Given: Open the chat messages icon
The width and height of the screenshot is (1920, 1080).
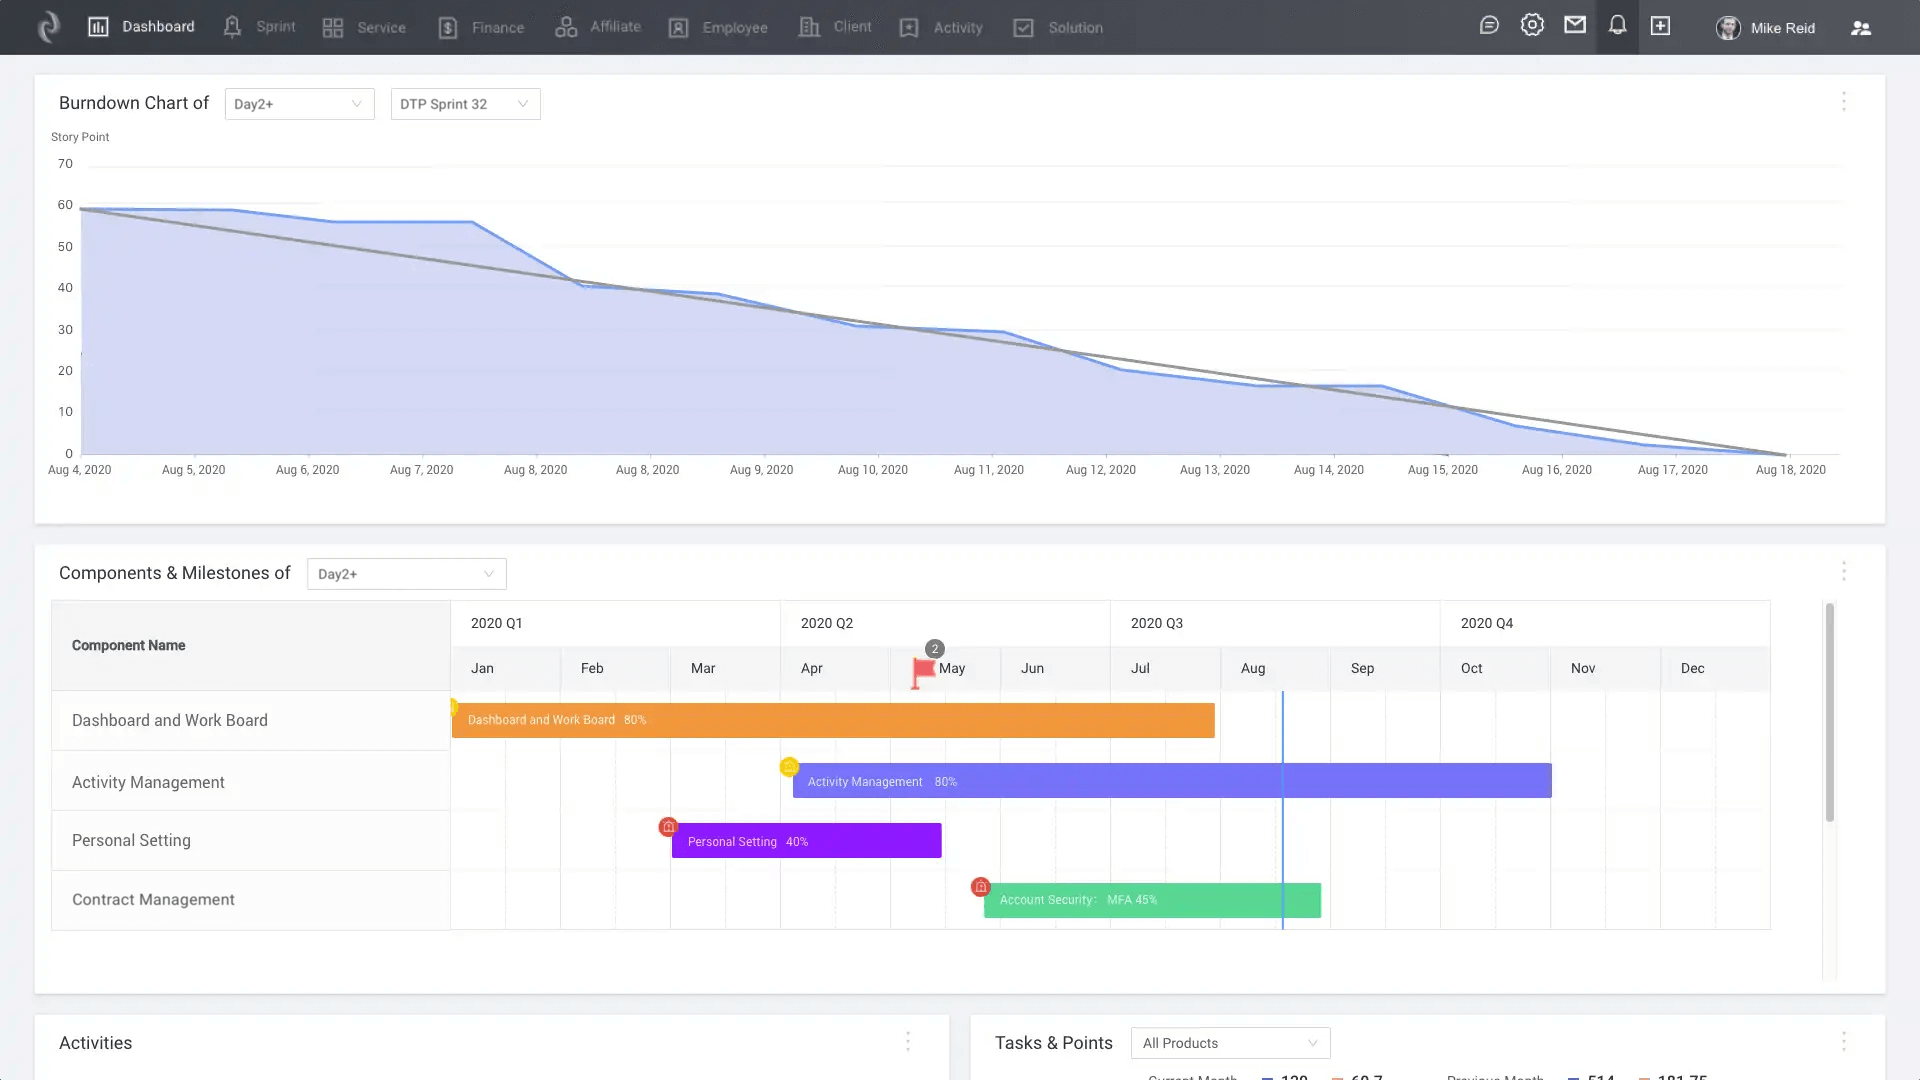Looking at the screenshot, I should (1489, 26).
